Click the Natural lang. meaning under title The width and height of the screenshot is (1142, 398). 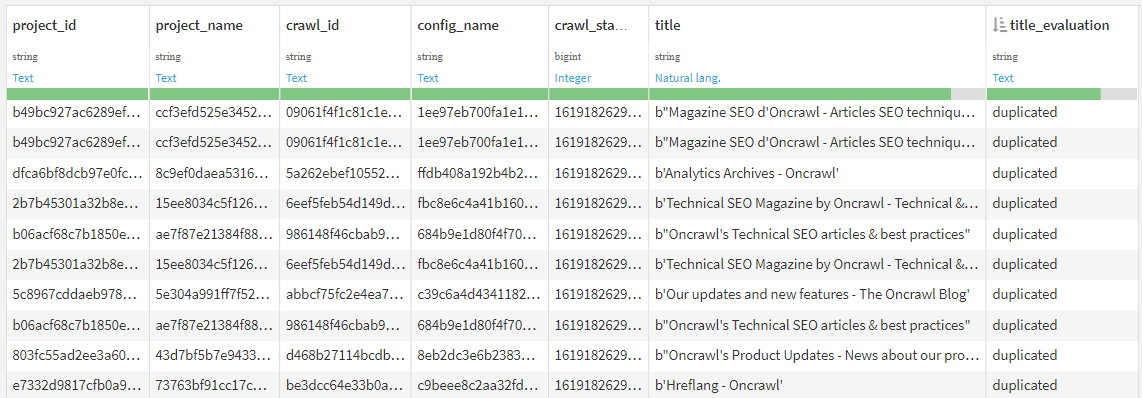(x=688, y=77)
